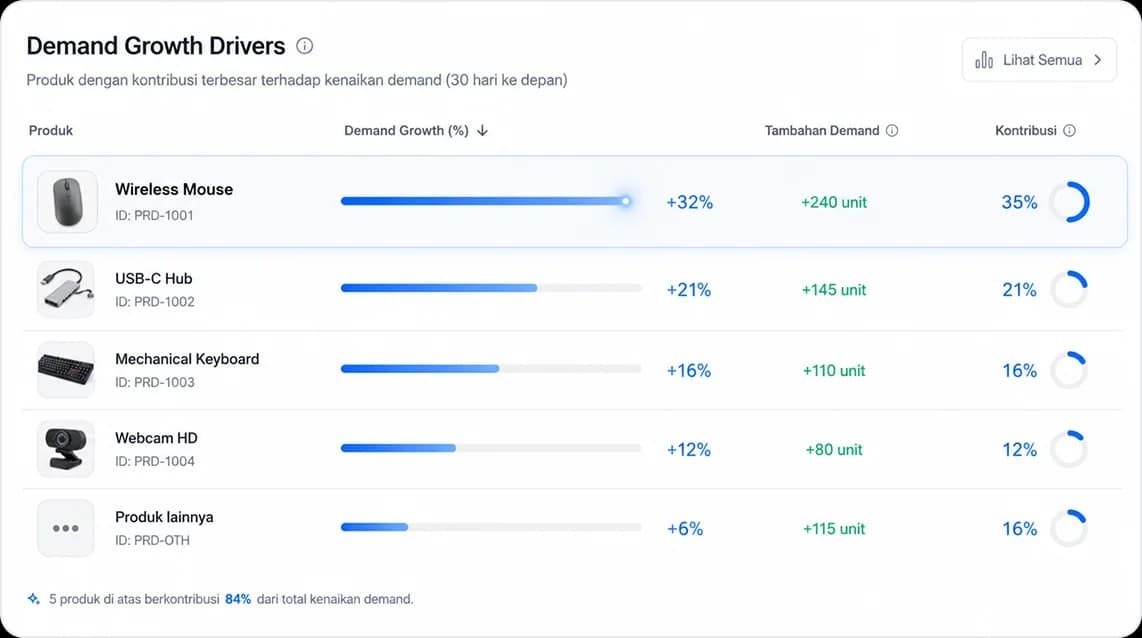Click the Wireless Mouse contribution ring
1142x638 pixels.
pos(1069,202)
